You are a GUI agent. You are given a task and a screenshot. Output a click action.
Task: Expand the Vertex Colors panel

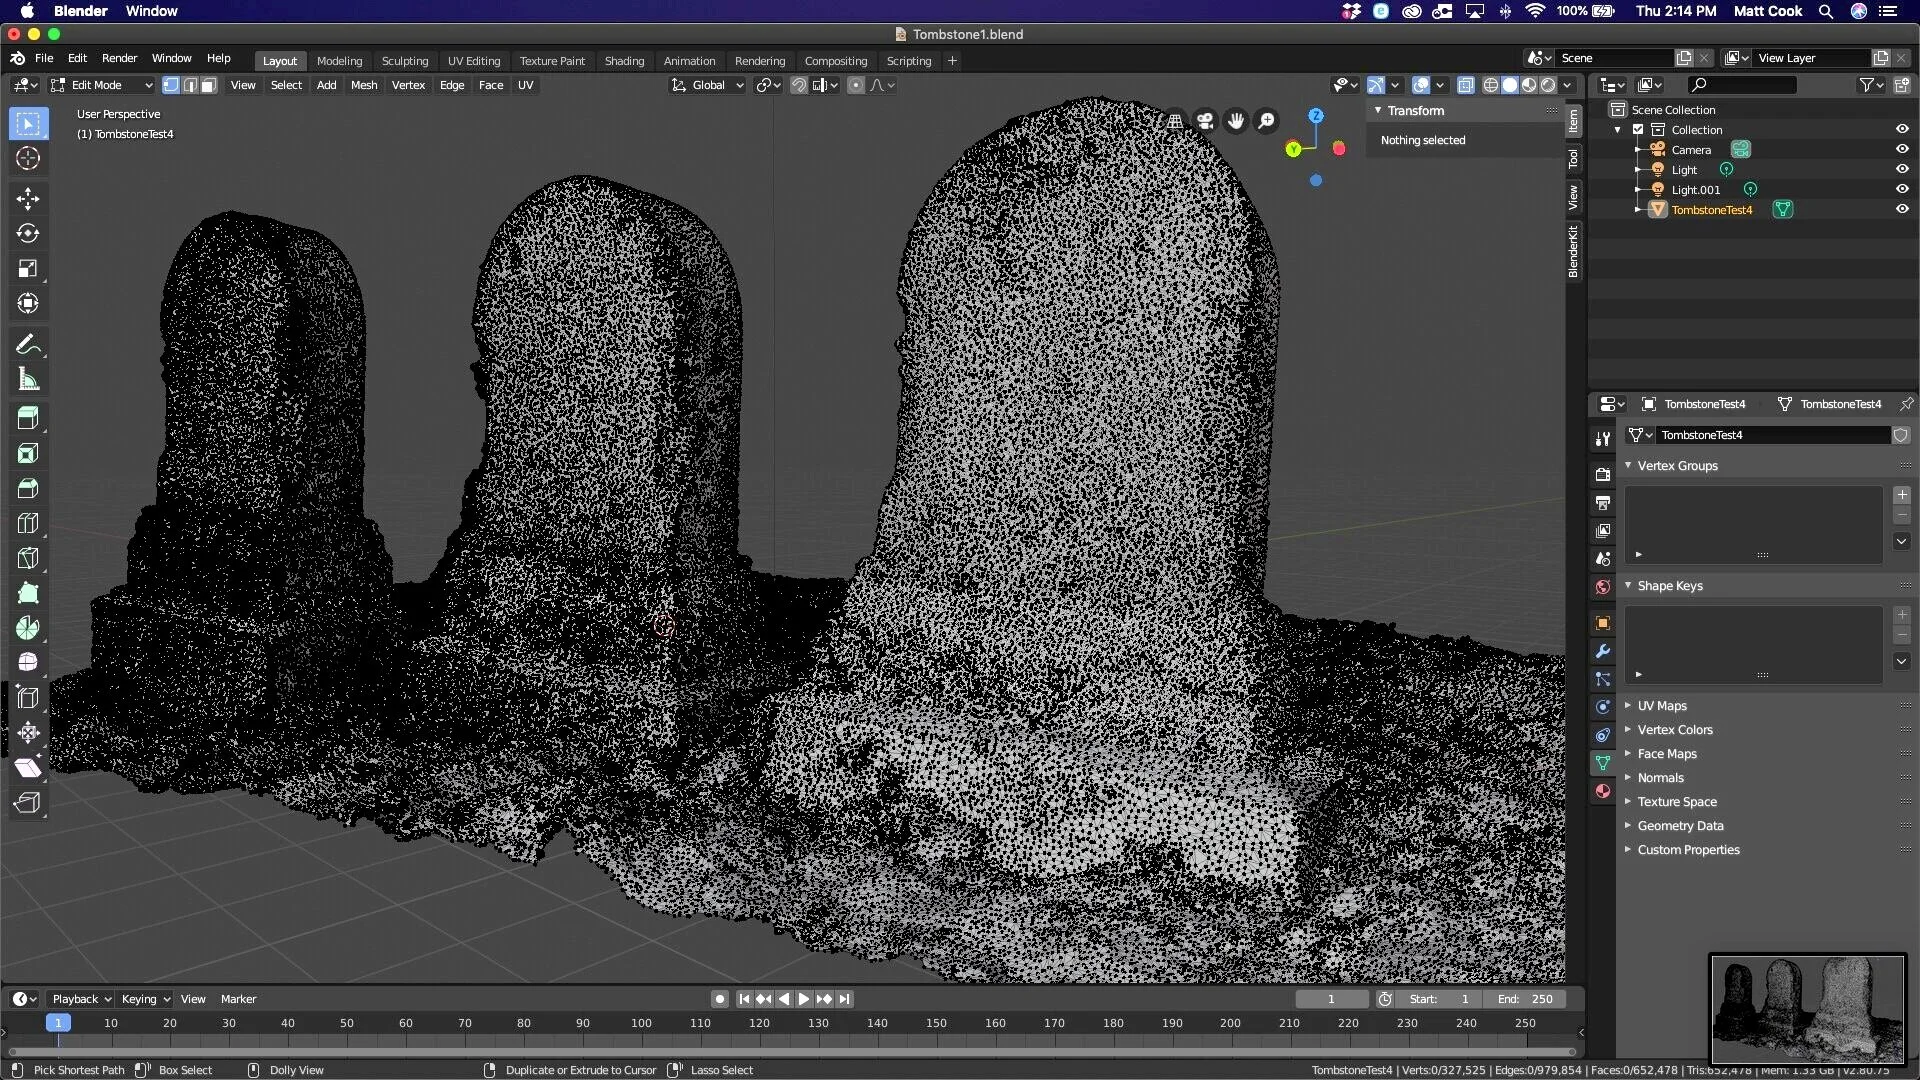(x=1675, y=730)
